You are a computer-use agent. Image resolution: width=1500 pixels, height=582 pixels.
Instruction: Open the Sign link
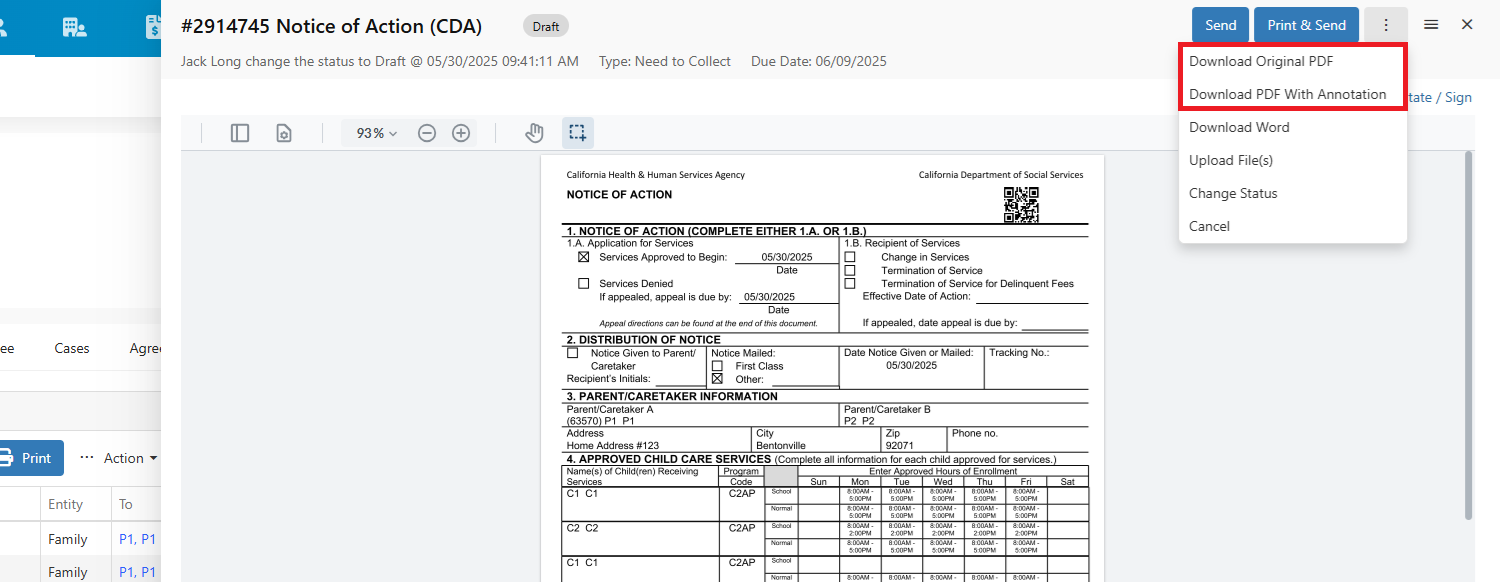1458,97
